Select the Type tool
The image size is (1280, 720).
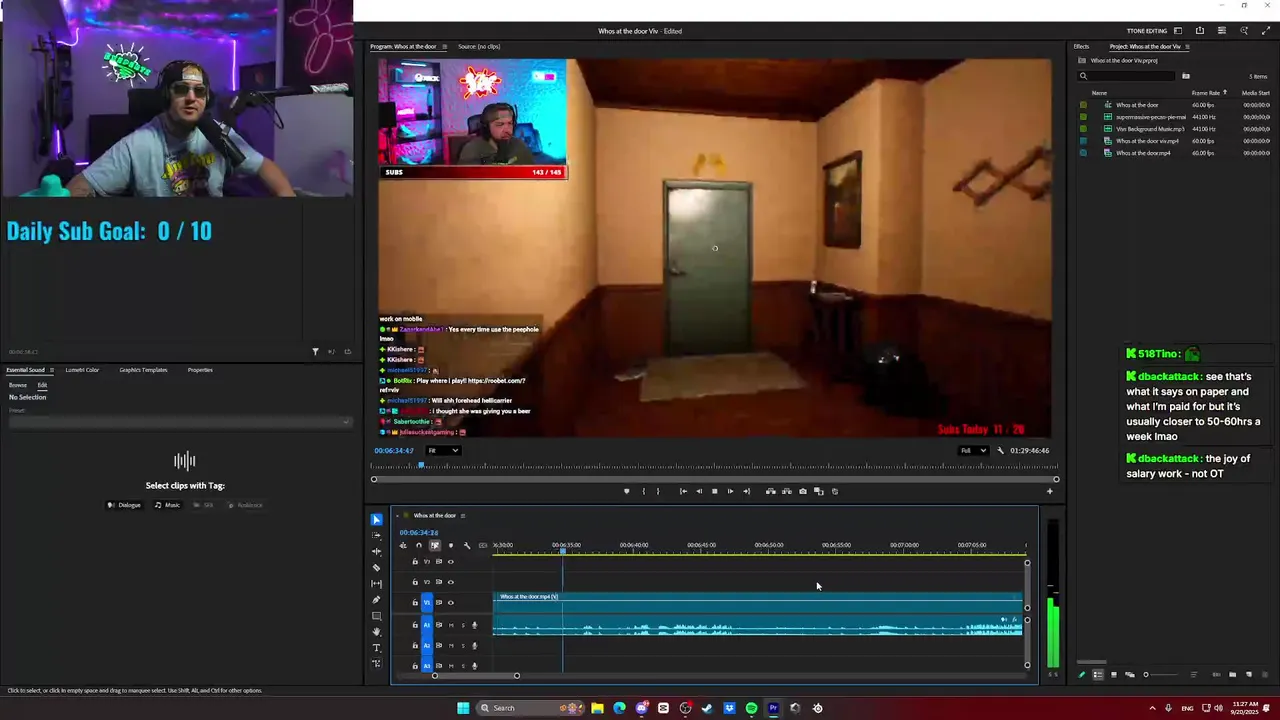point(376,648)
